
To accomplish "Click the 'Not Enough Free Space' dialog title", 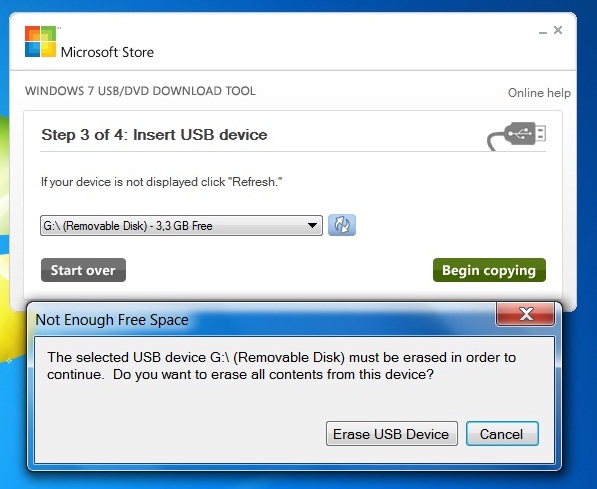I will (112, 320).
